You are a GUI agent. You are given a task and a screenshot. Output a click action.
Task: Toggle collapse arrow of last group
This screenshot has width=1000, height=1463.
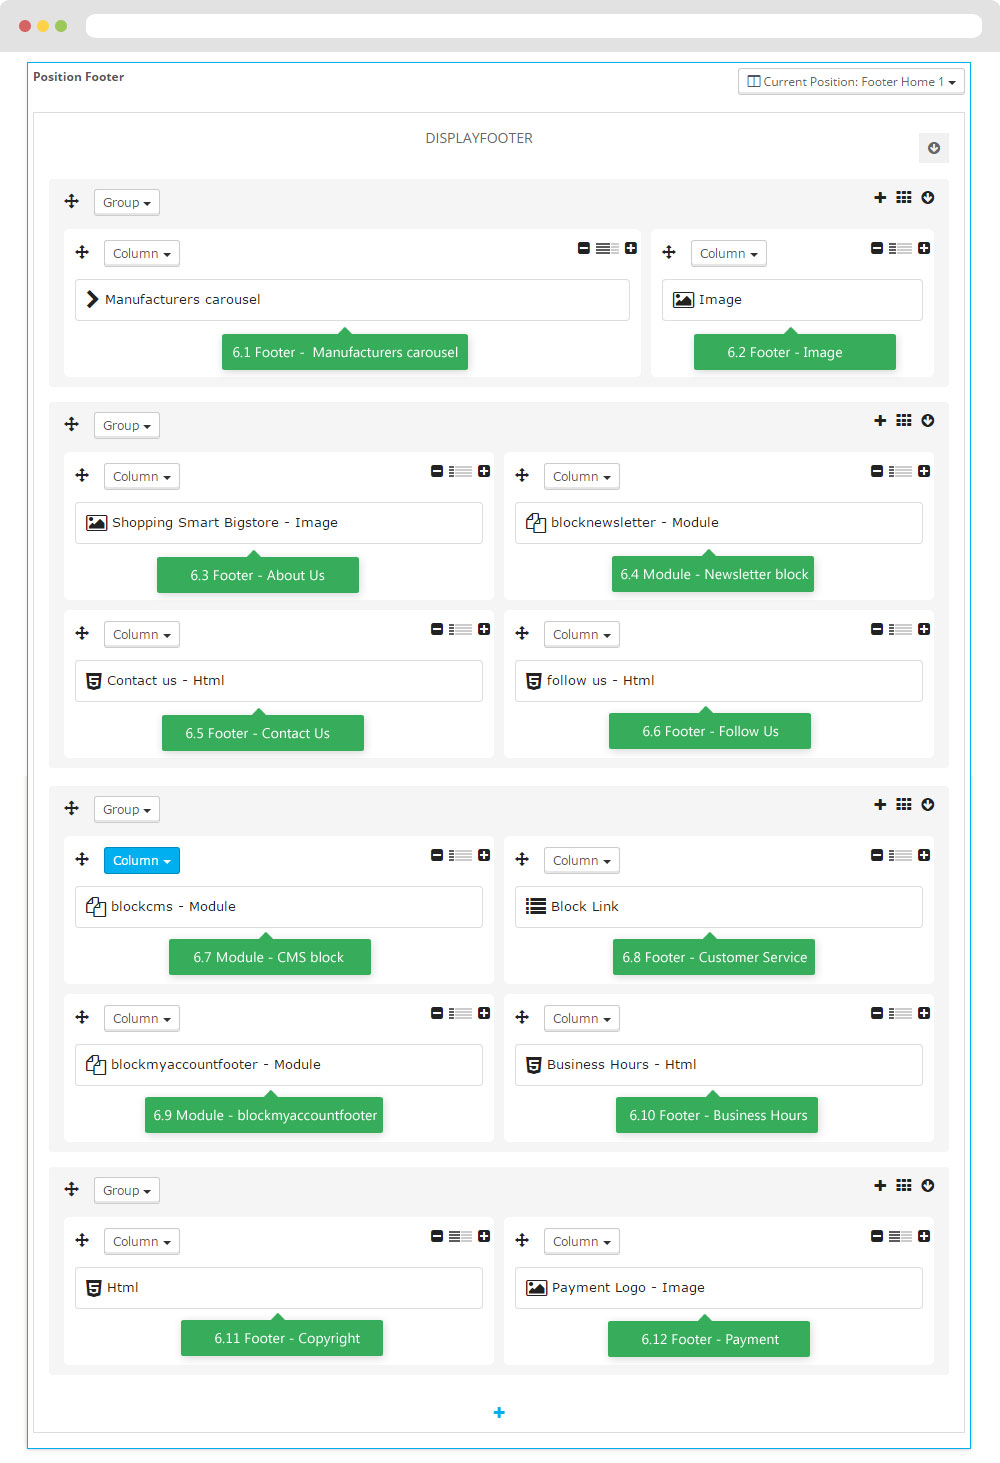(928, 1186)
